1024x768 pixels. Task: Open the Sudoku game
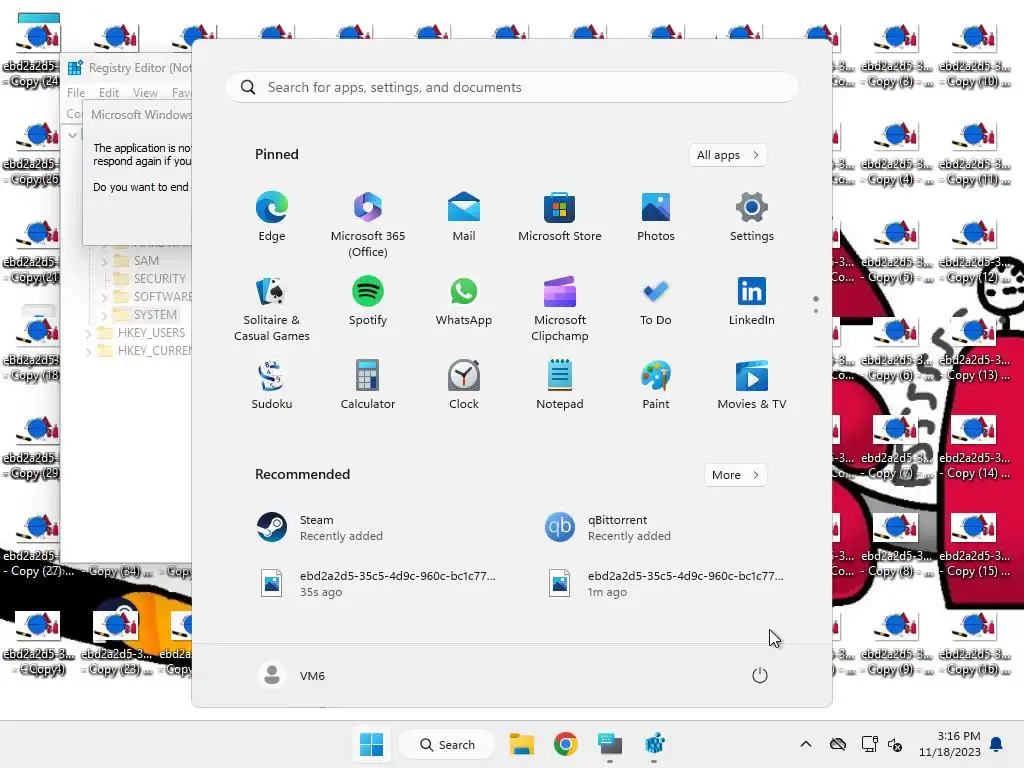272,385
